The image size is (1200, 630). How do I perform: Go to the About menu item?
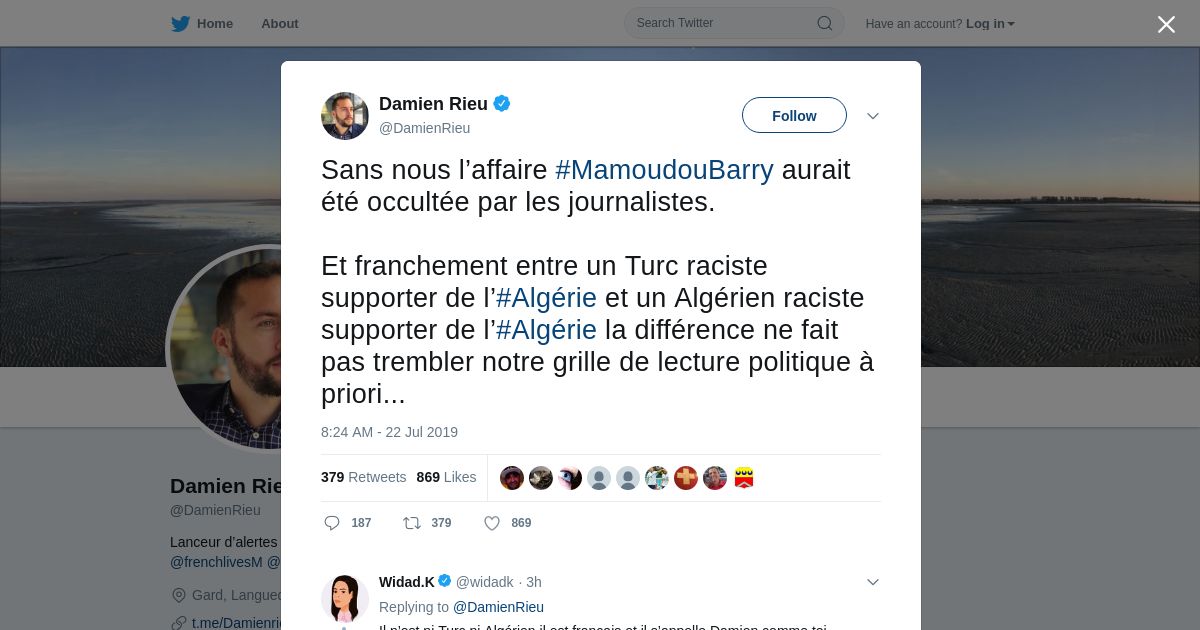[x=280, y=24]
